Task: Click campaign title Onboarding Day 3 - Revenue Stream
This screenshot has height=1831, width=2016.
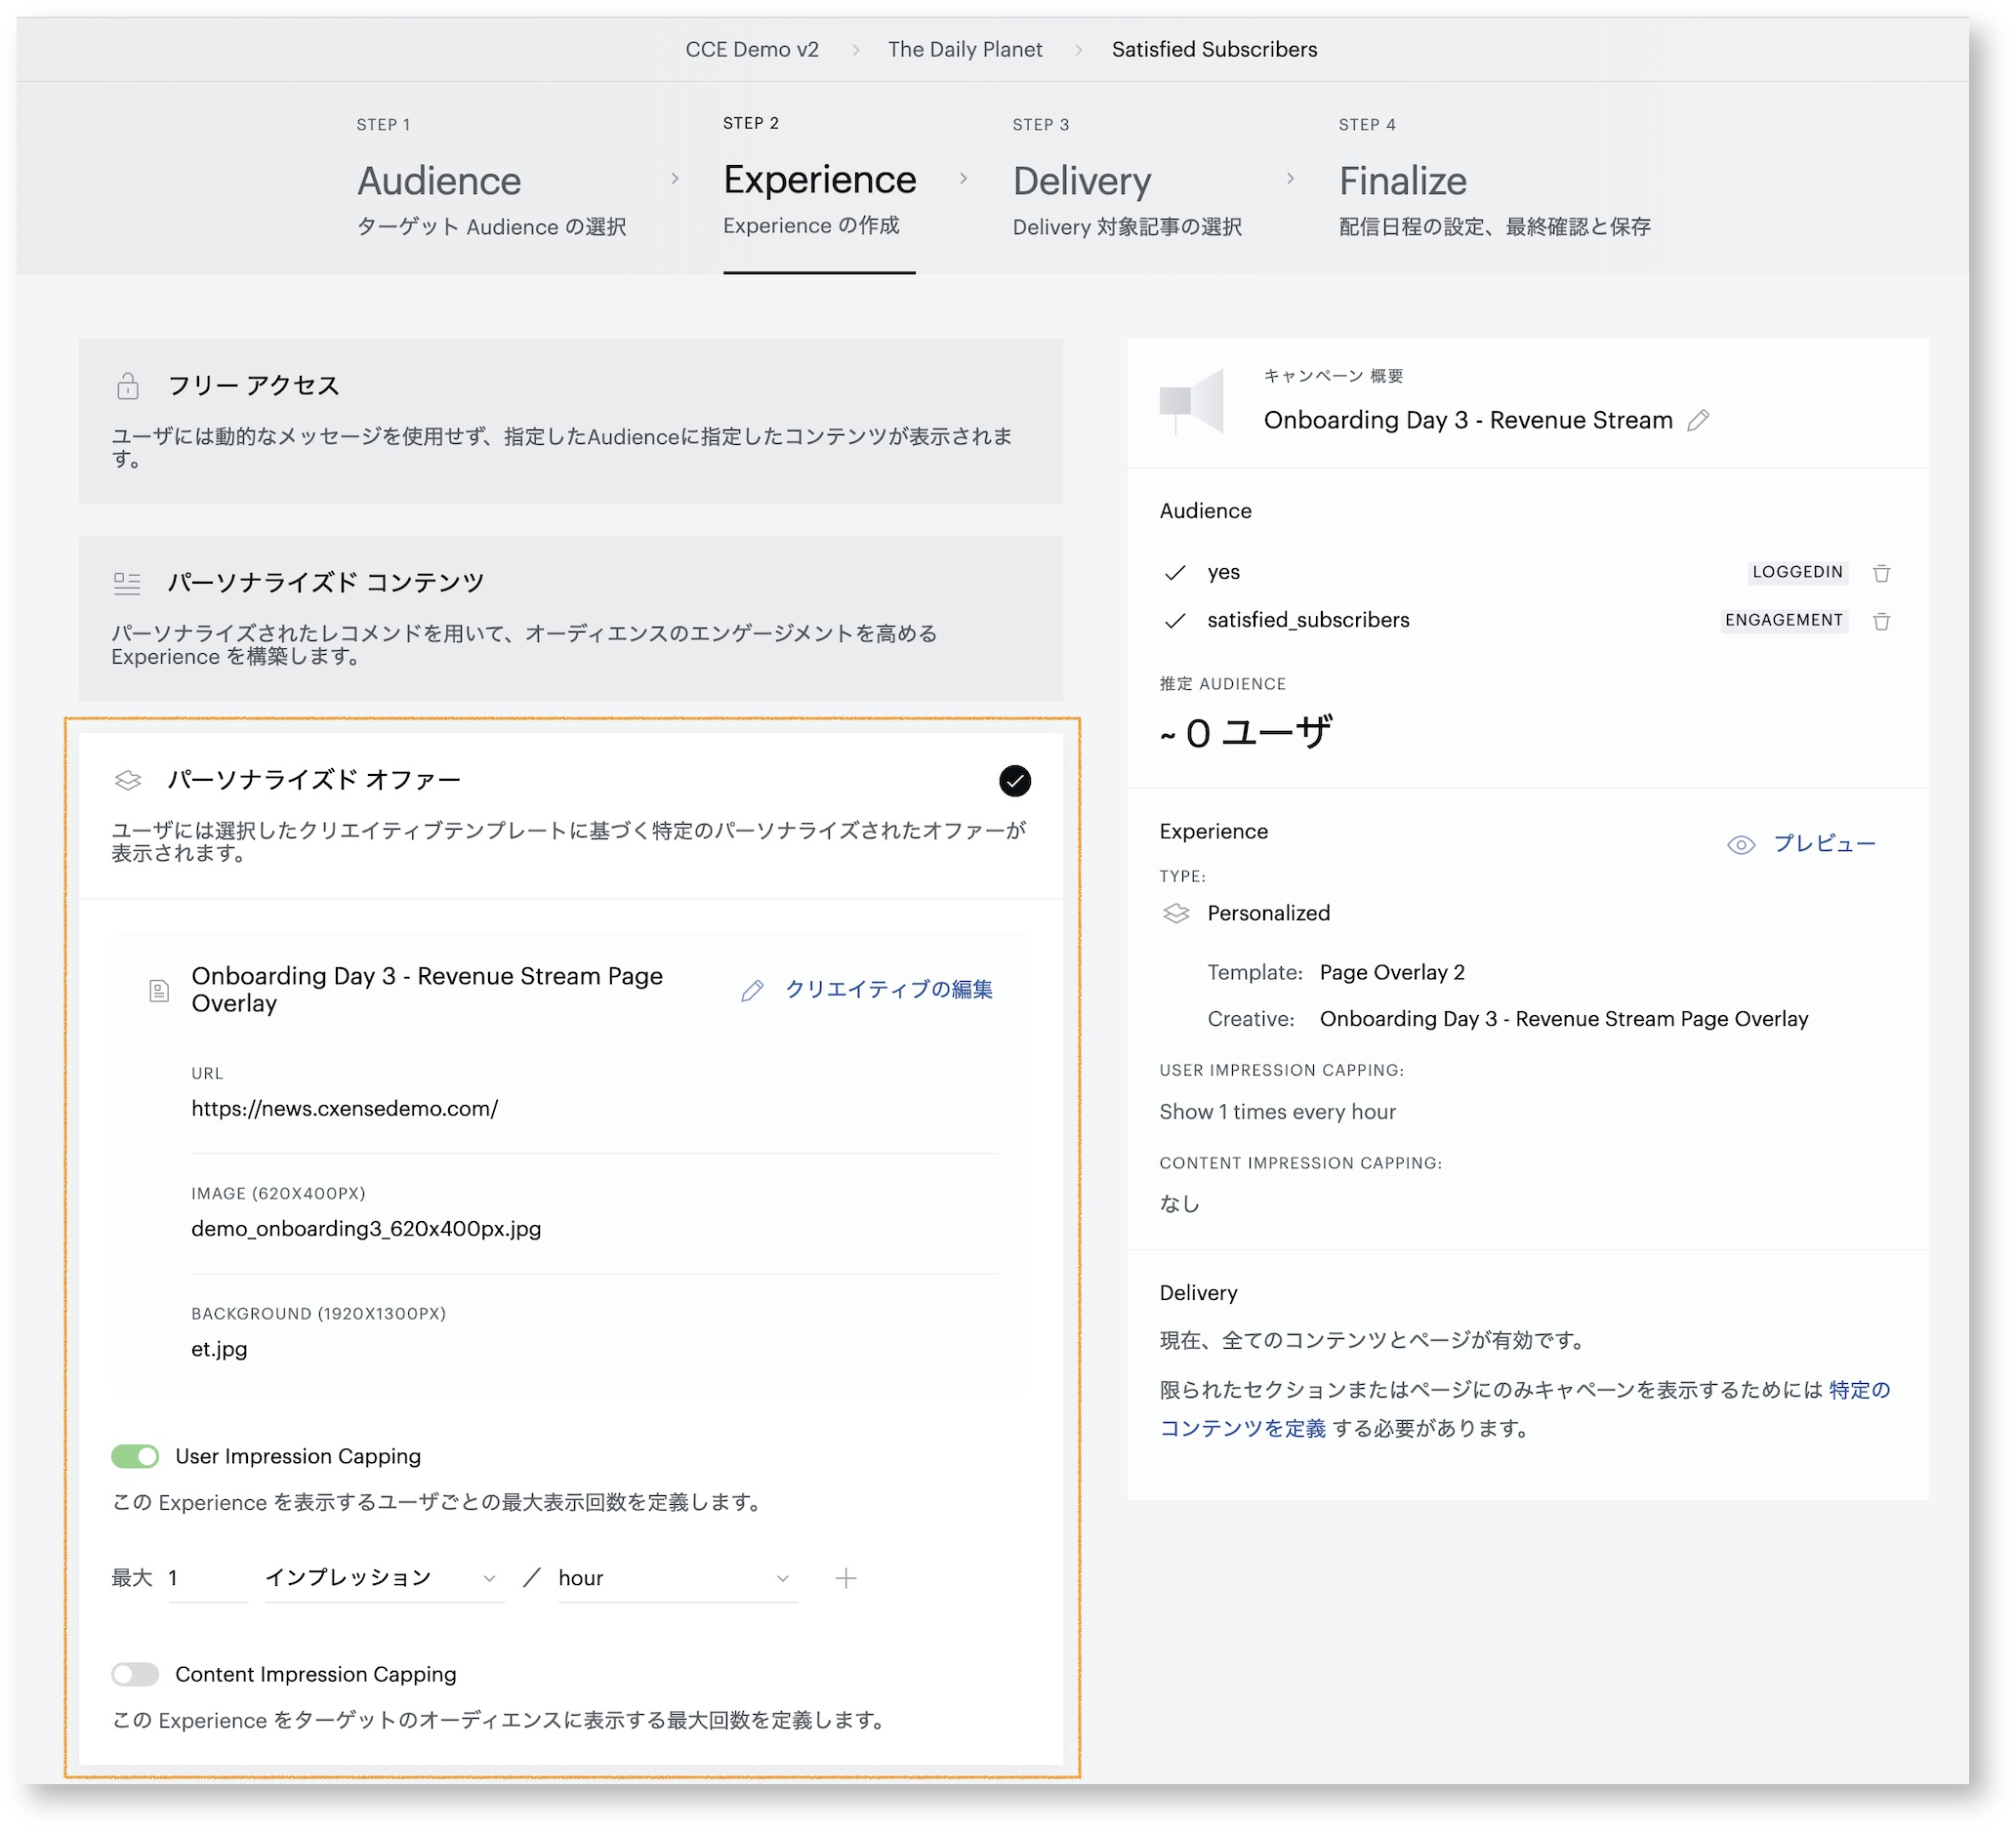Action: click(1468, 420)
